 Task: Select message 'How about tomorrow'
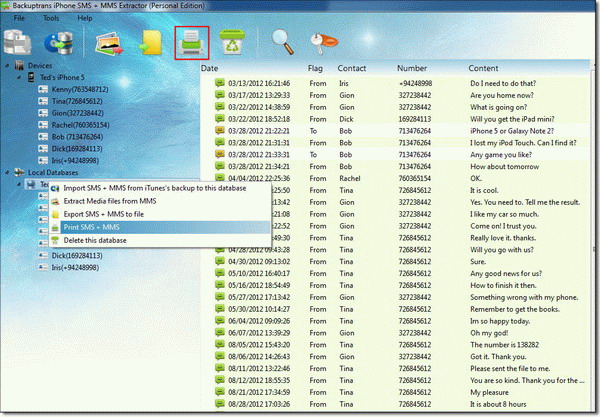[x=504, y=167]
